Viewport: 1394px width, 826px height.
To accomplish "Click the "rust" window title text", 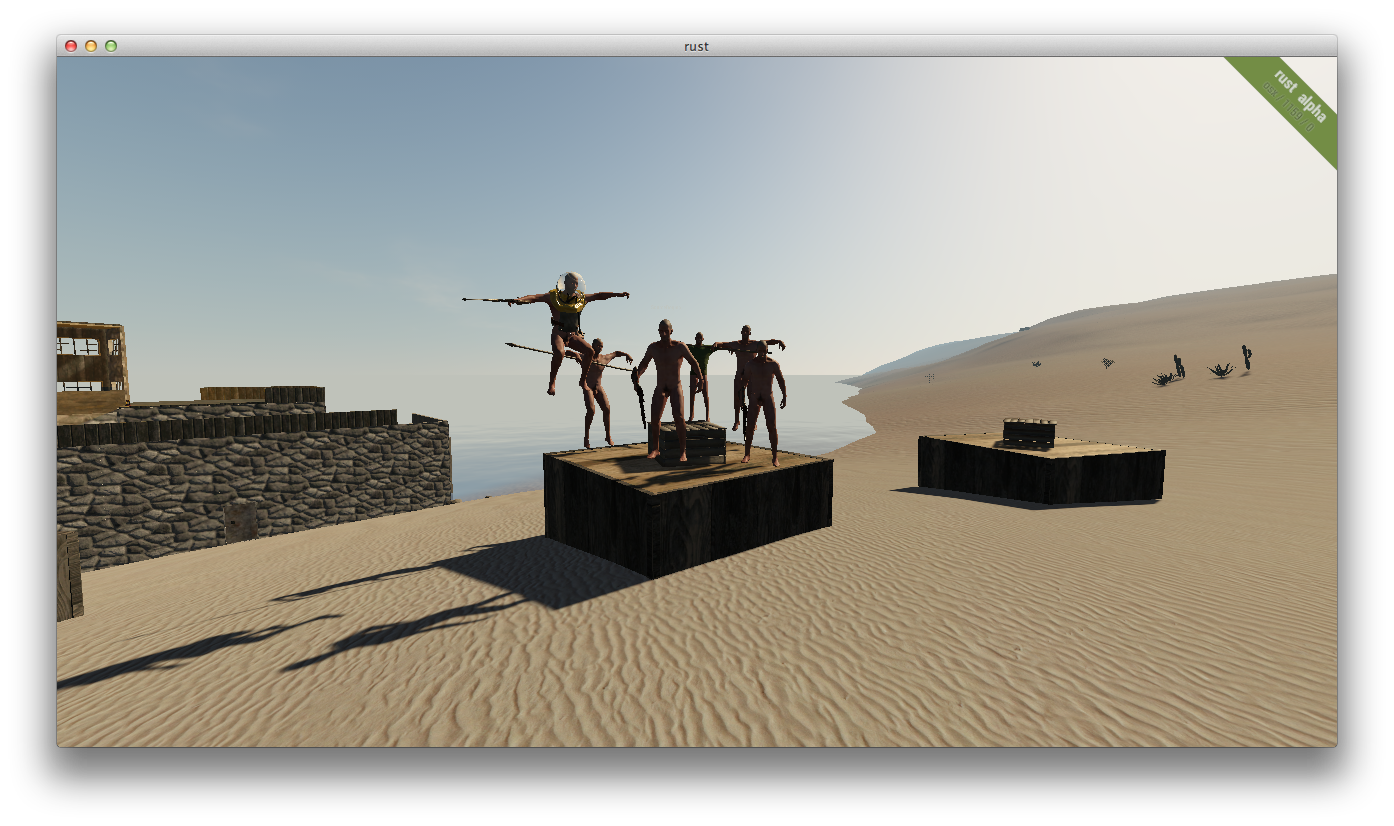I will click(x=697, y=46).
